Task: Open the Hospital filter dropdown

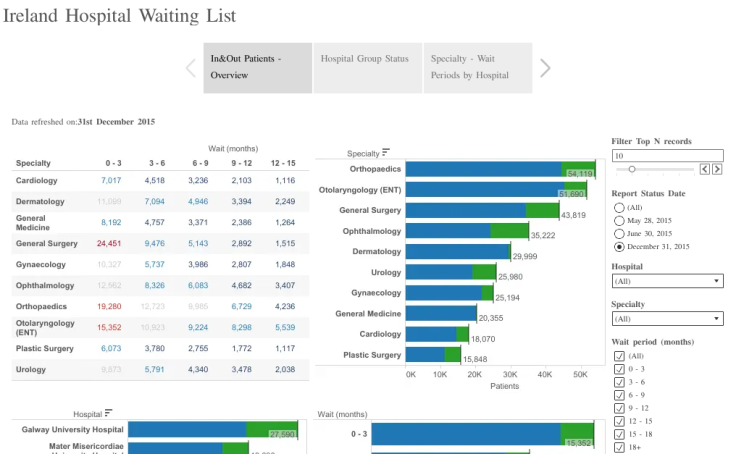Action: (x=667, y=281)
